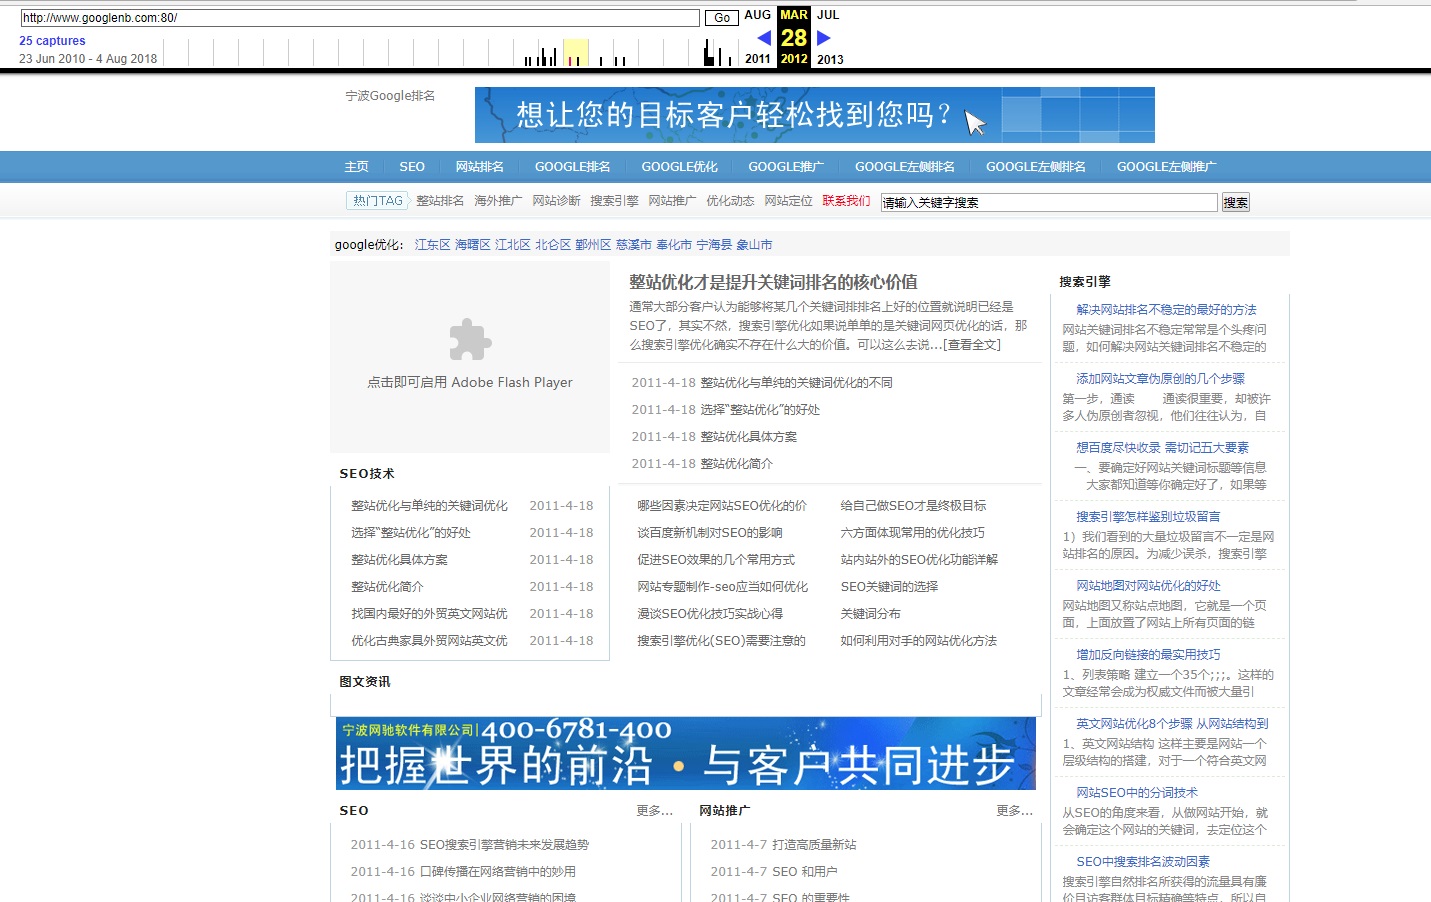Viewport: 1431px width, 902px height.
Task: Open the 25 captures link
Action: (52, 40)
